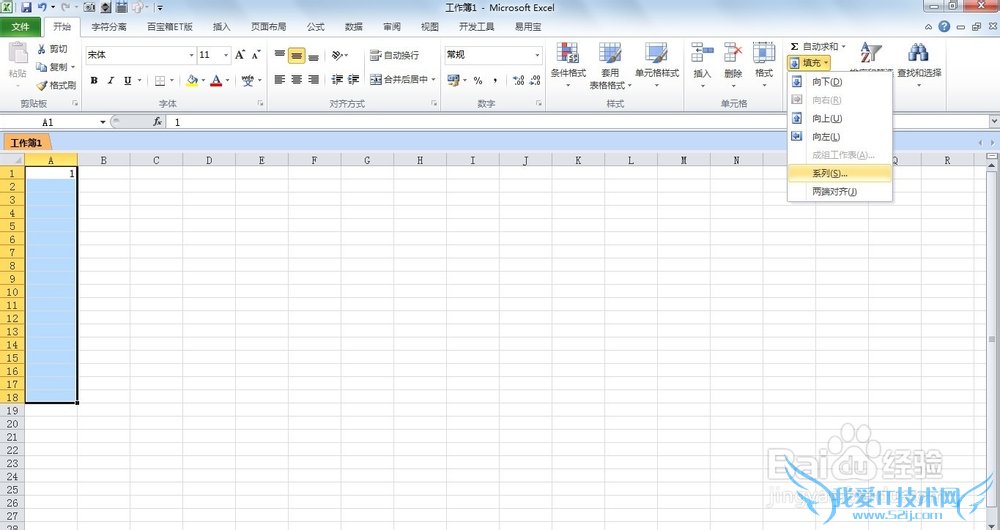Open Cell Styles (单元格样式) menu
This screenshot has height=530, width=1000.
tap(656, 65)
